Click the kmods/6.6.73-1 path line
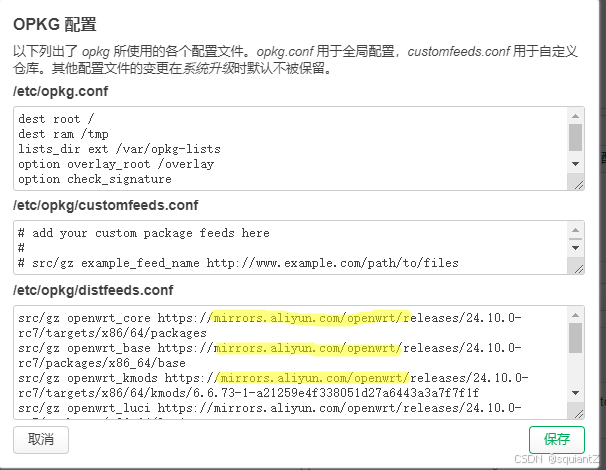The image size is (606, 470). pos(249,393)
